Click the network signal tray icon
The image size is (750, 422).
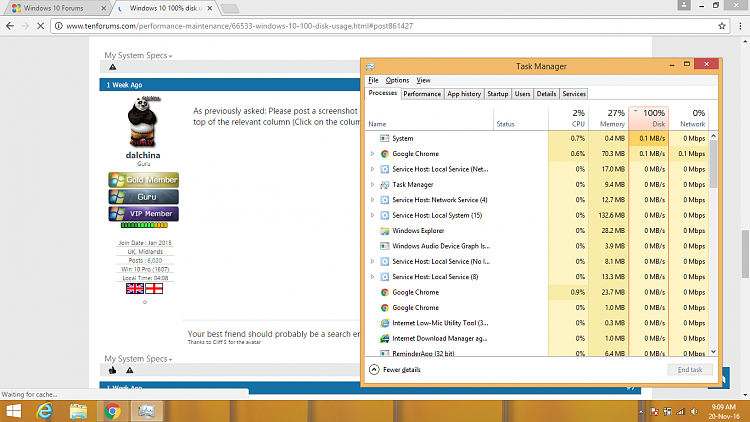point(681,411)
